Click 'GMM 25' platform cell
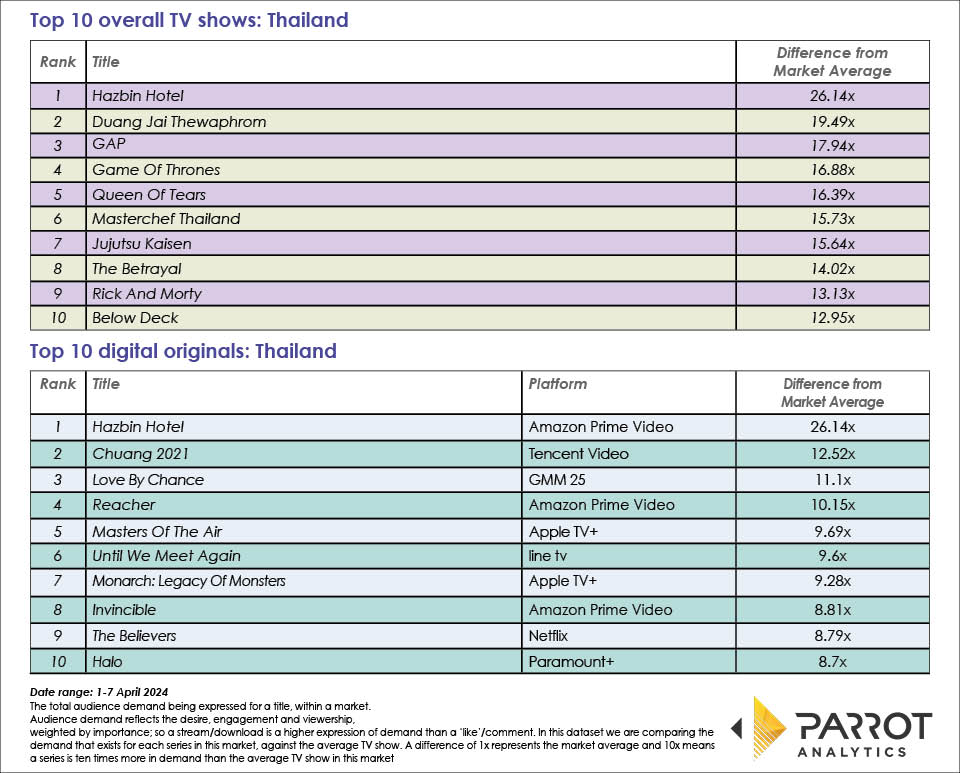 click(x=629, y=479)
